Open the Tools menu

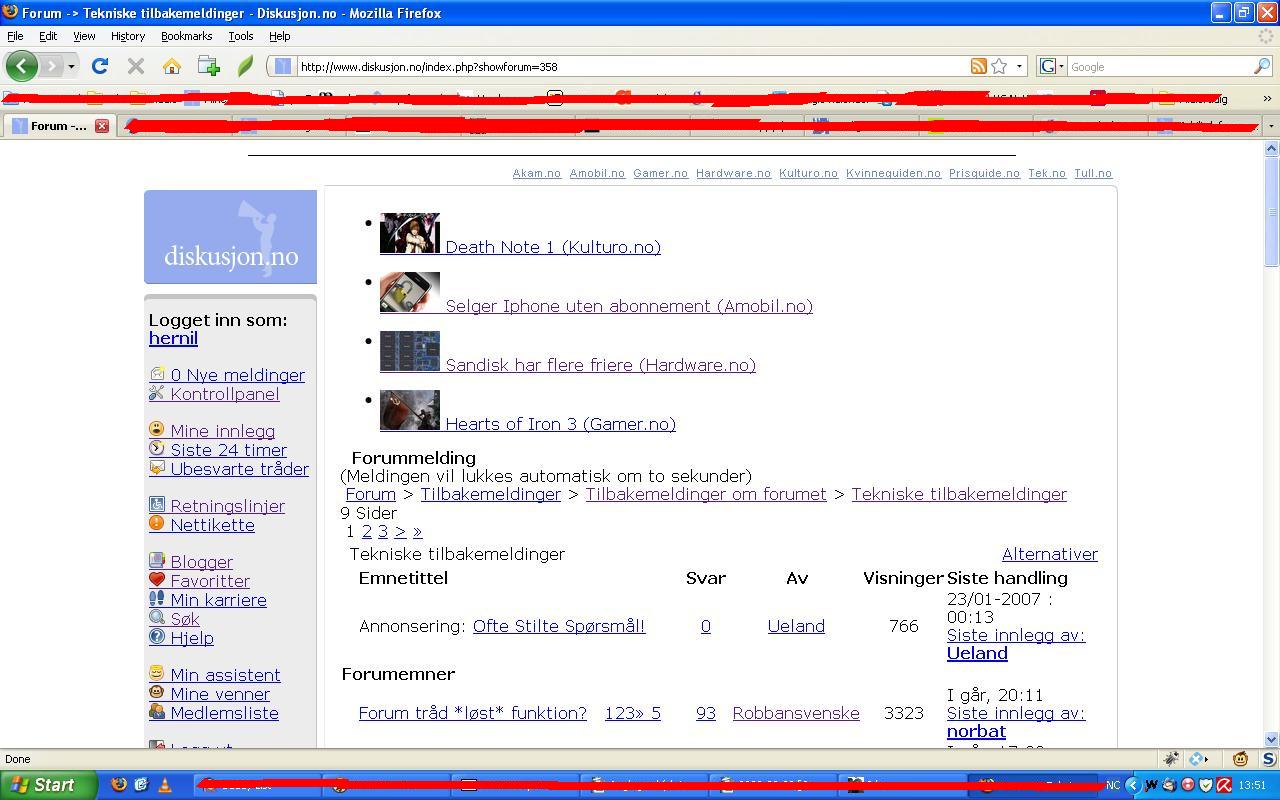point(241,36)
